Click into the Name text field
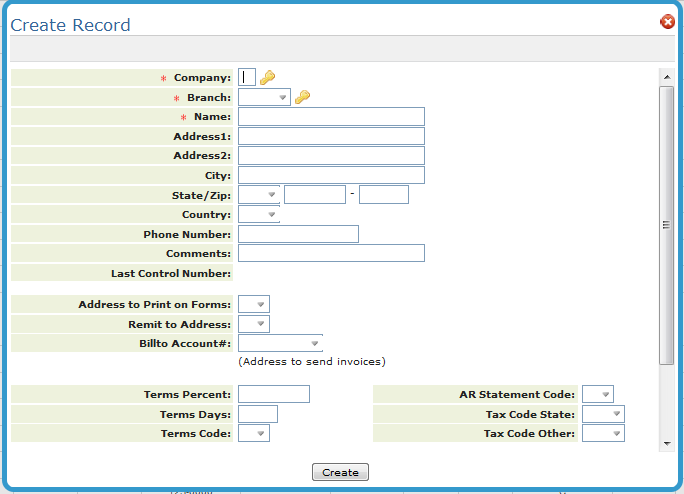 (x=331, y=117)
